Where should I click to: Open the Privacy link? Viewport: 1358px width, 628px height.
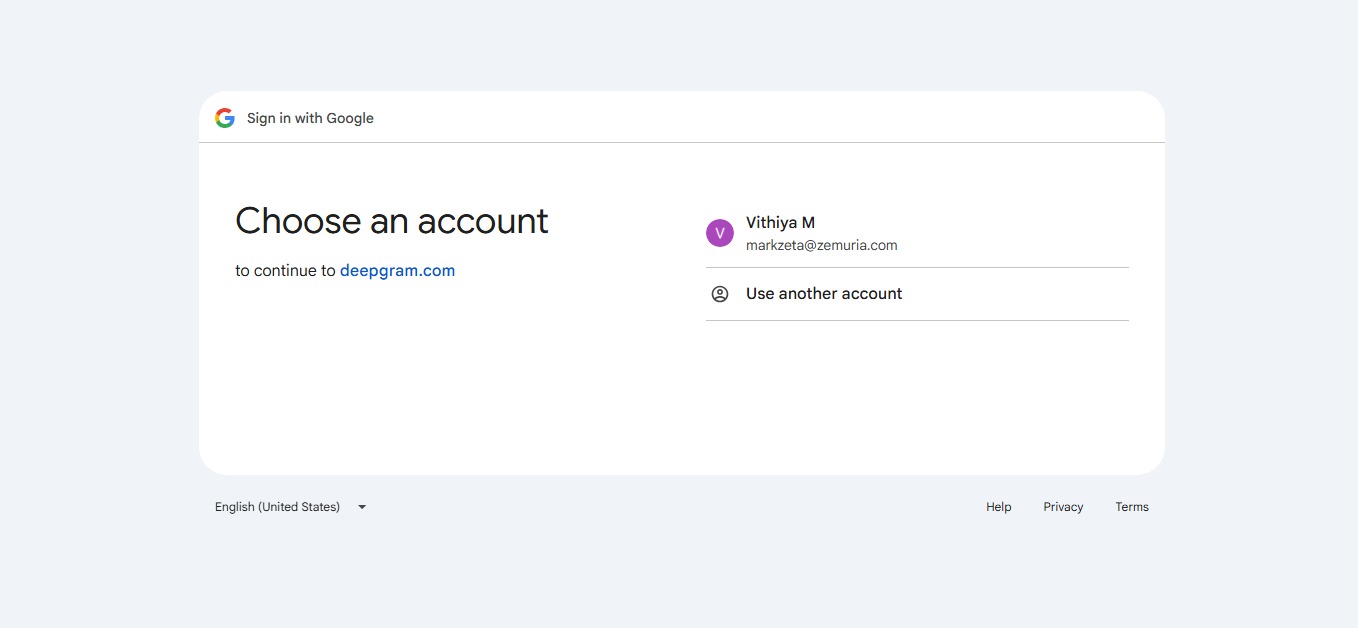[1063, 507]
